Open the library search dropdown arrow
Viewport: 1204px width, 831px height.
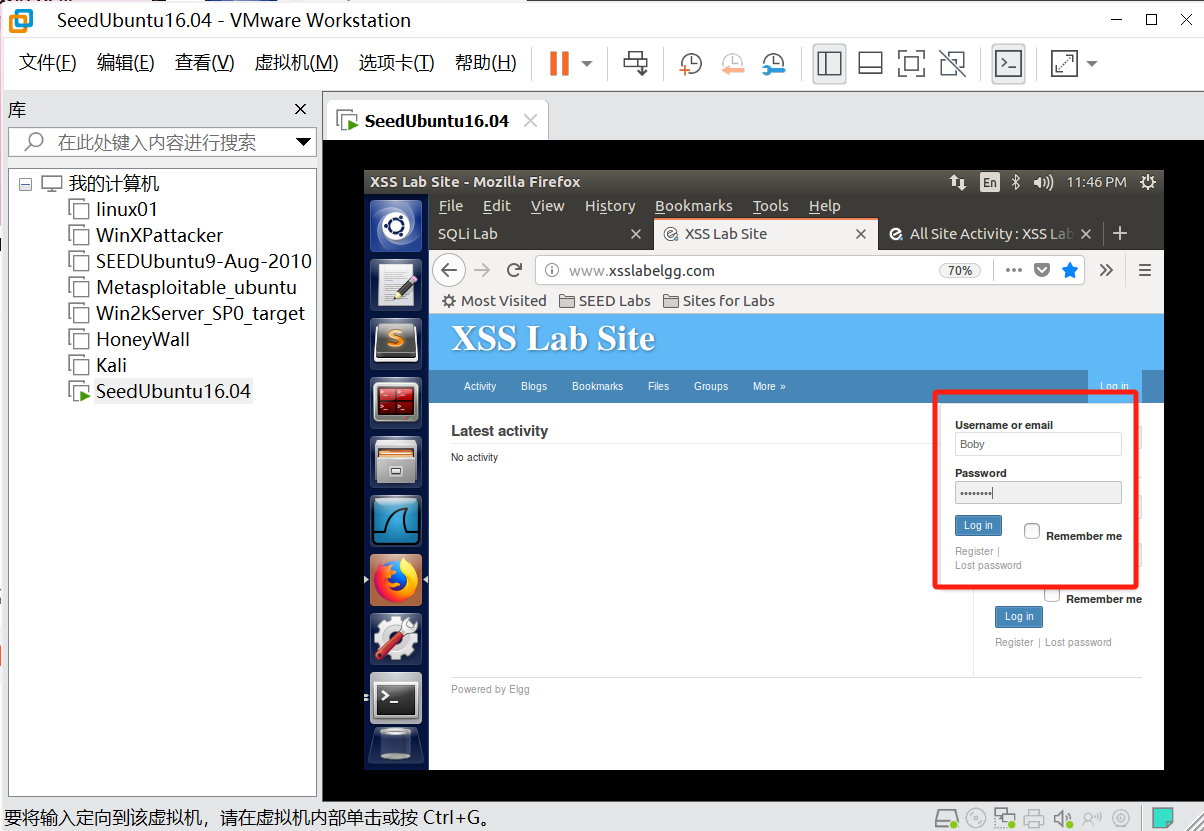[x=303, y=142]
